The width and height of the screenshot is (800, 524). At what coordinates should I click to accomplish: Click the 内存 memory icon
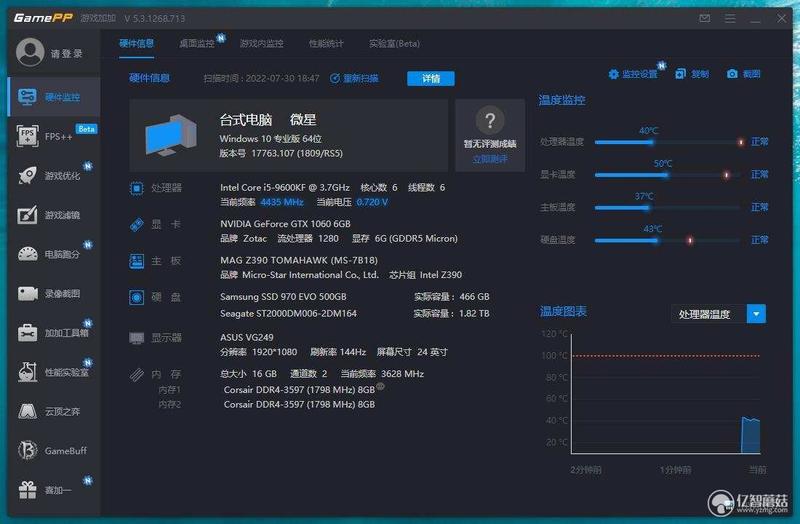[x=137, y=375]
